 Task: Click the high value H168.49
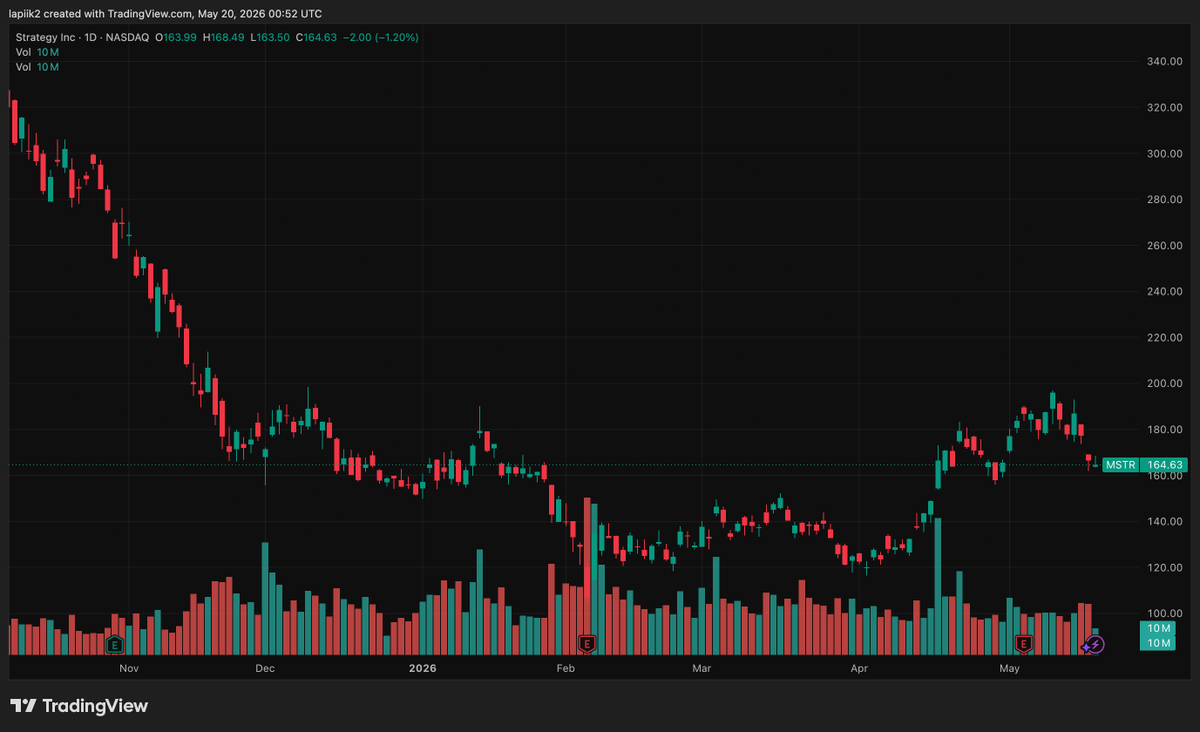[224, 37]
